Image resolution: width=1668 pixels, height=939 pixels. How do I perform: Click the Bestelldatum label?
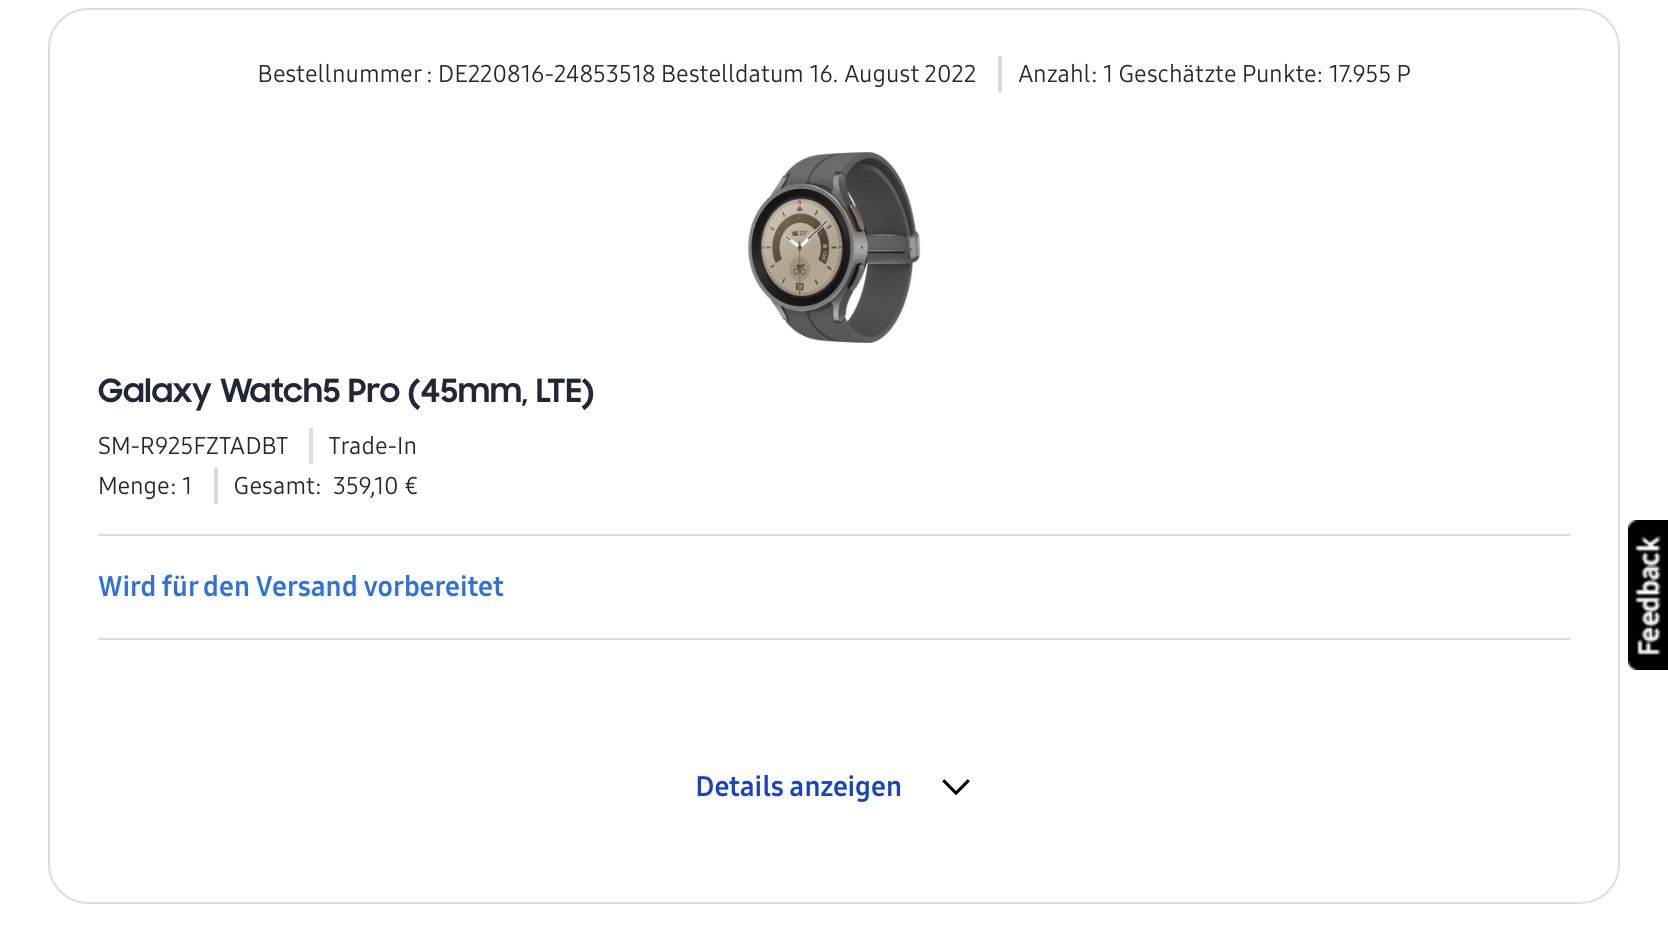733,74
